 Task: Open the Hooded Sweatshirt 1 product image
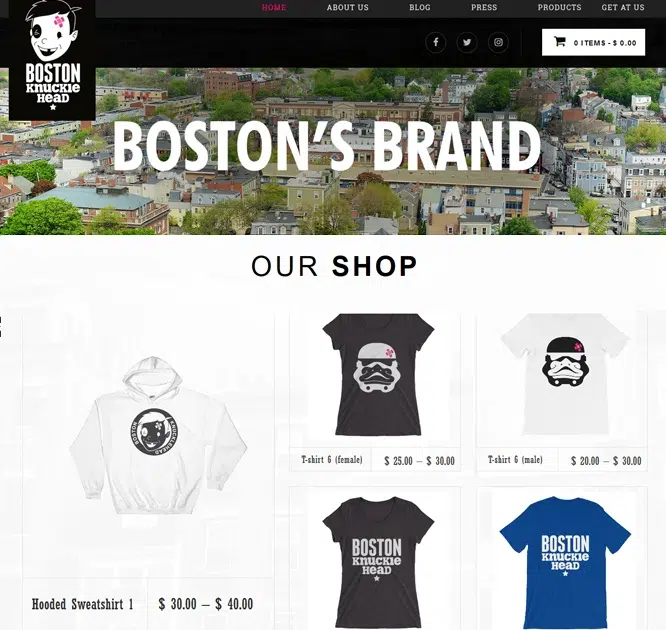pos(158,436)
